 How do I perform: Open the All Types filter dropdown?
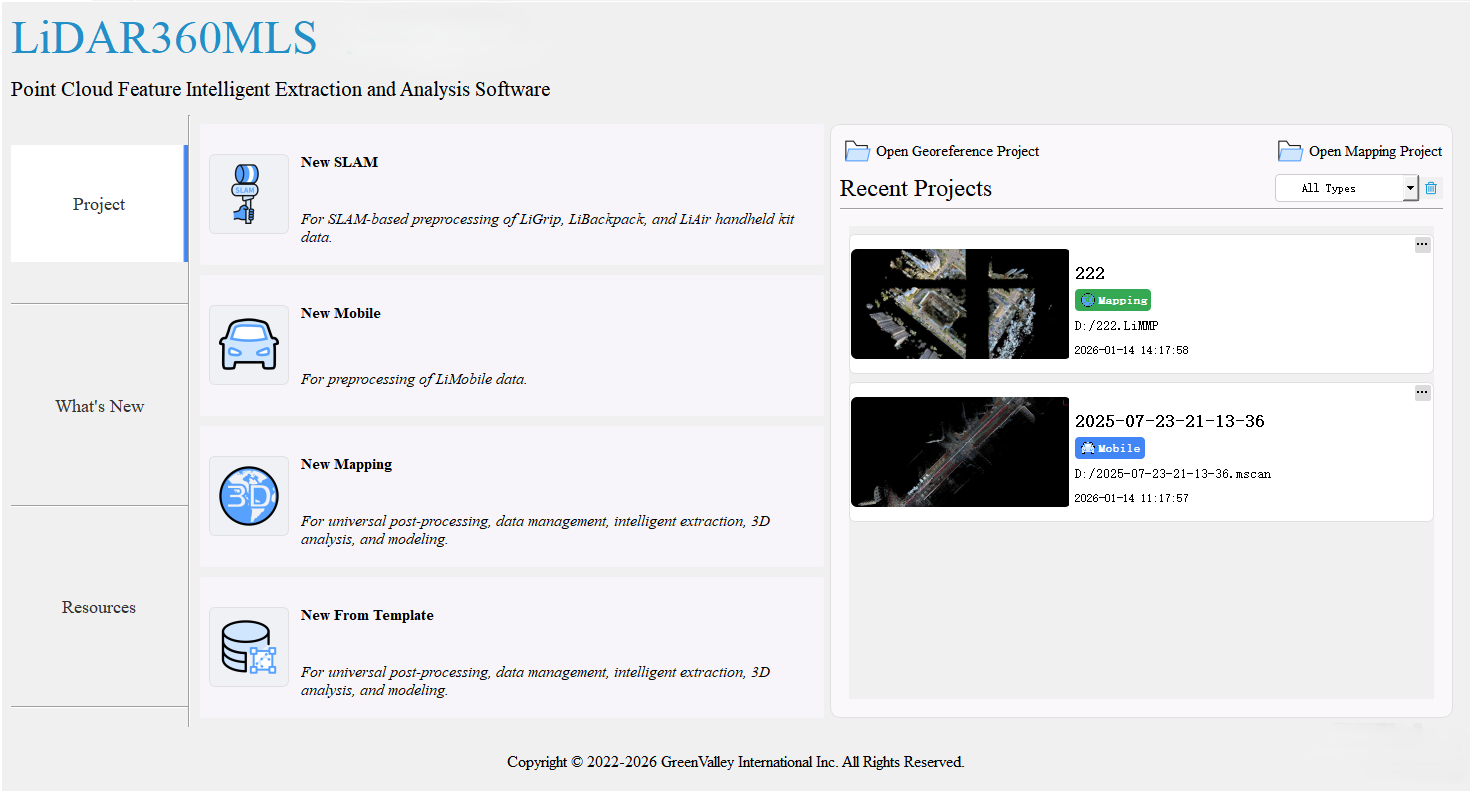1346,187
